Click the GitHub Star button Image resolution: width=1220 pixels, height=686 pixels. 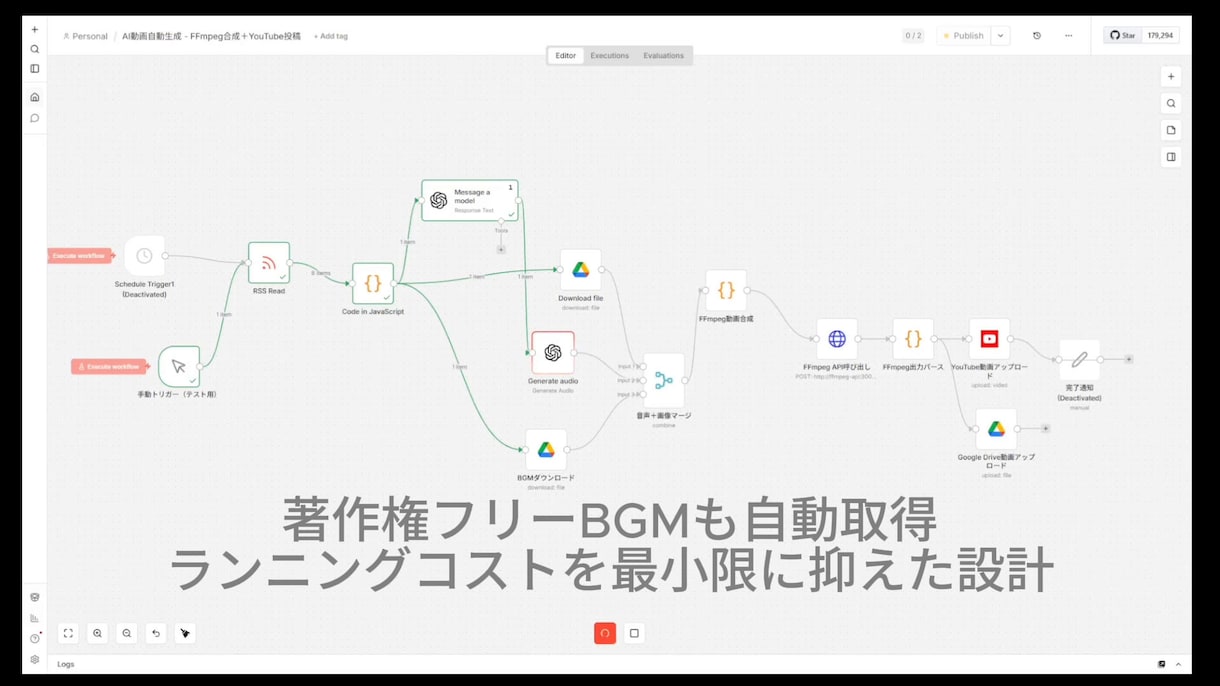[x=1122, y=36]
